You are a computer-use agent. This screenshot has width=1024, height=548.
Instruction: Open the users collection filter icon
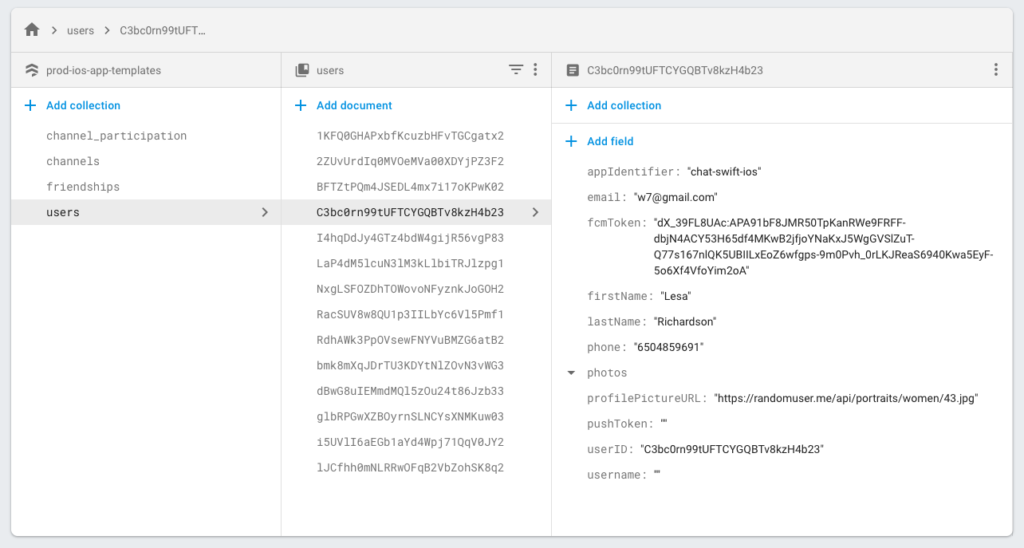[516, 70]
